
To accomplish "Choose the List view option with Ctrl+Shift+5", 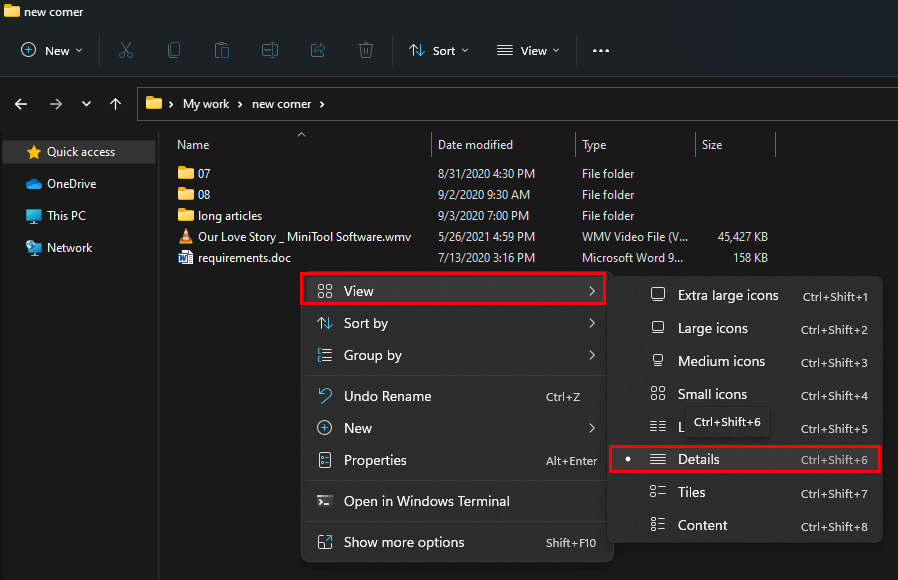I will click(x=745, y=427).
